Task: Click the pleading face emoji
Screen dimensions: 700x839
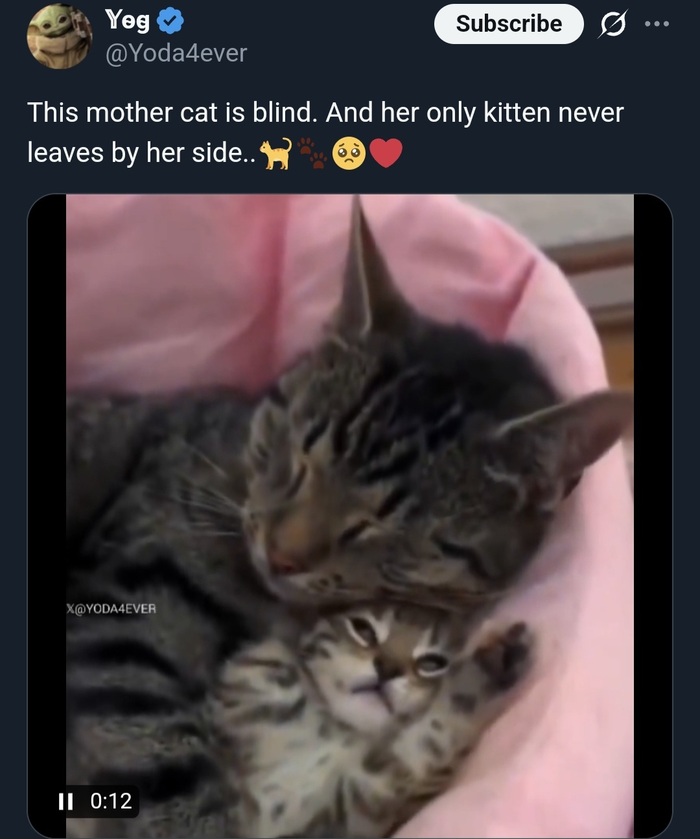Action: coord(349,154)
